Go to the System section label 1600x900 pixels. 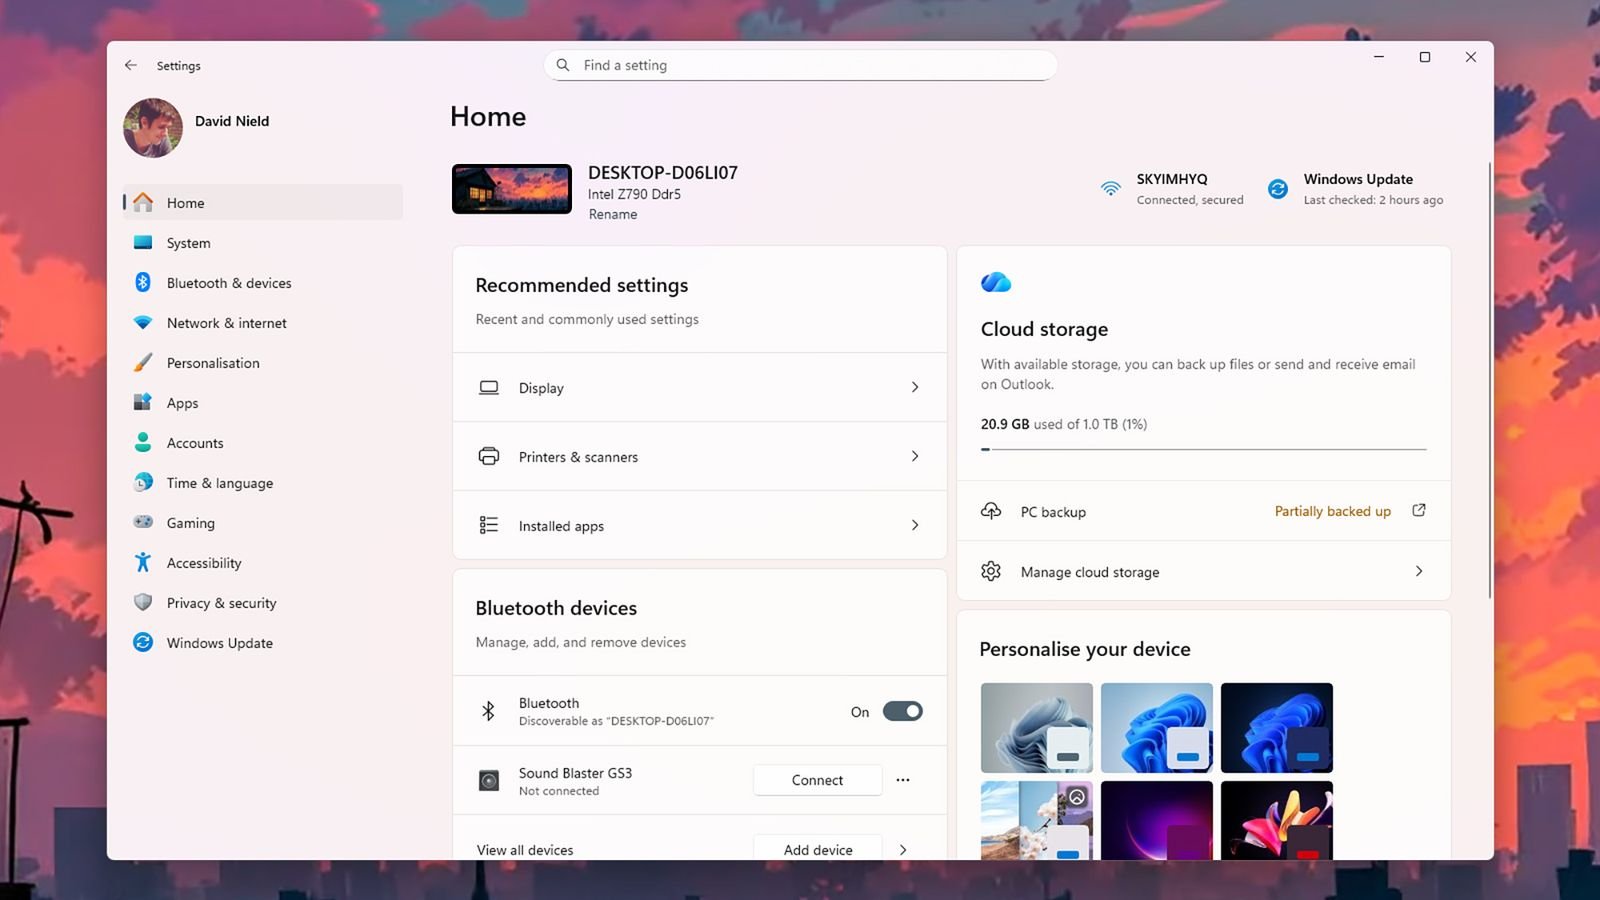point(188,243)
